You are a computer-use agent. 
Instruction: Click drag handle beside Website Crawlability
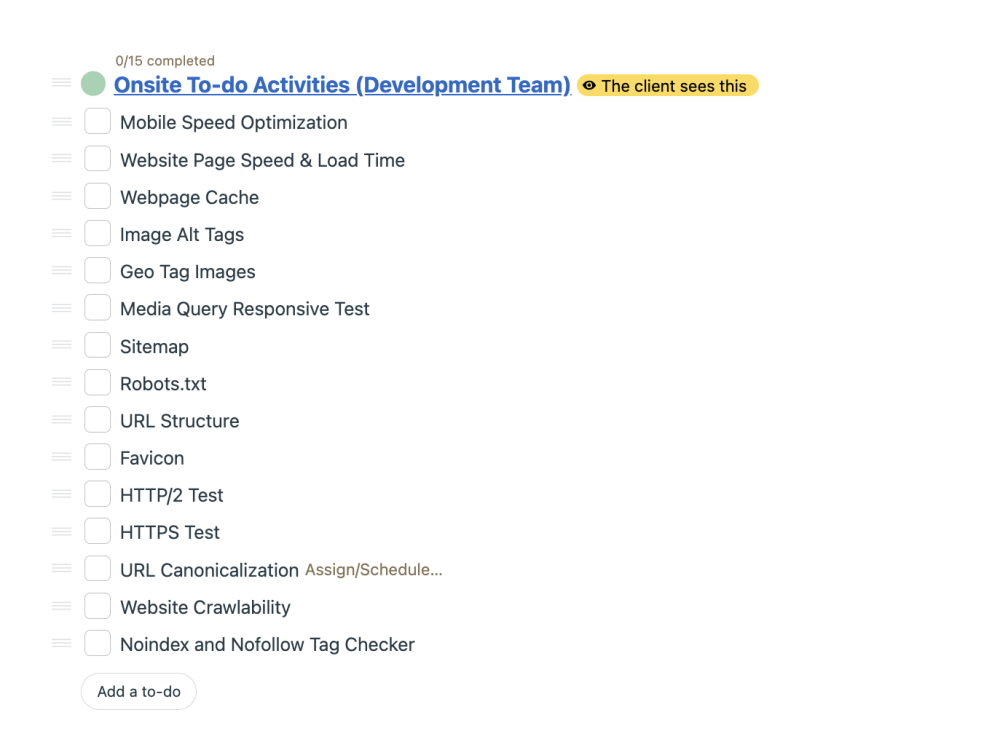click(x=62, y=605)
